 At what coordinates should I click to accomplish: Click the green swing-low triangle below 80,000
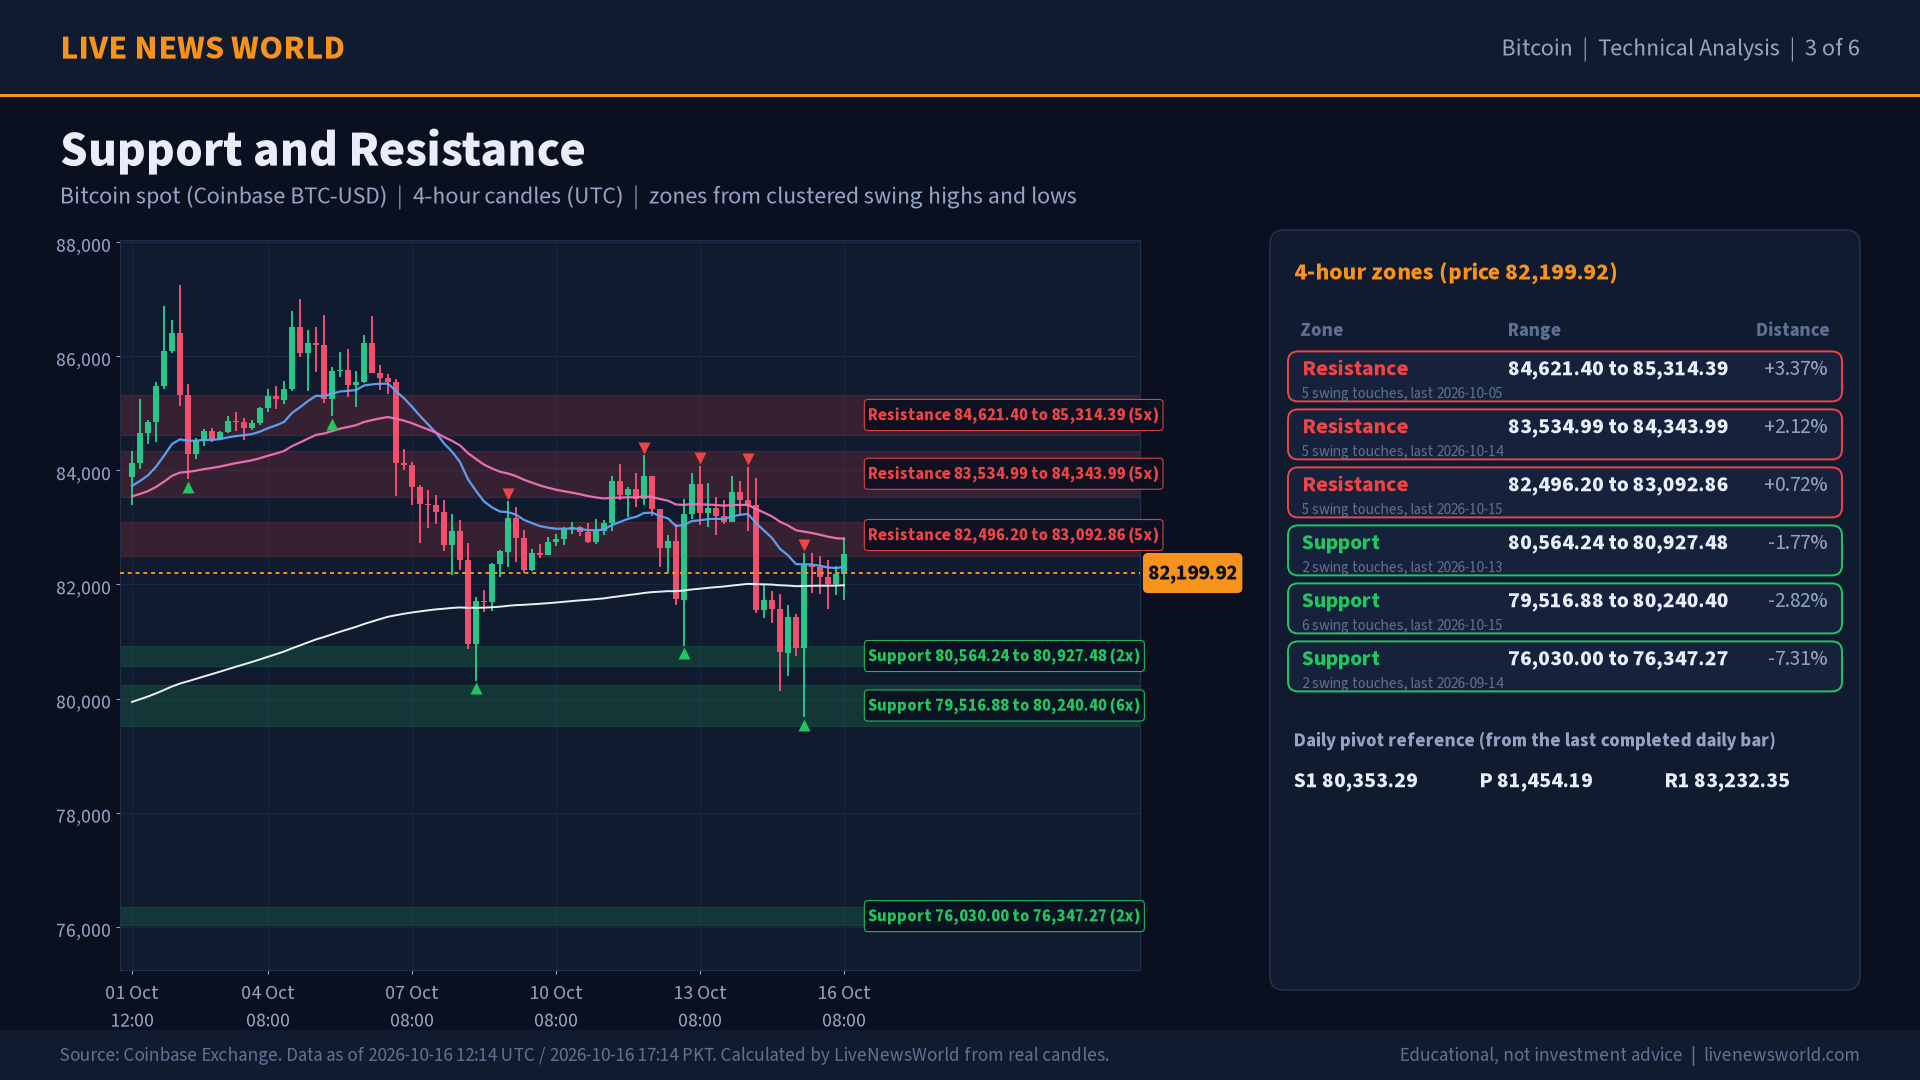coord(804,726)
